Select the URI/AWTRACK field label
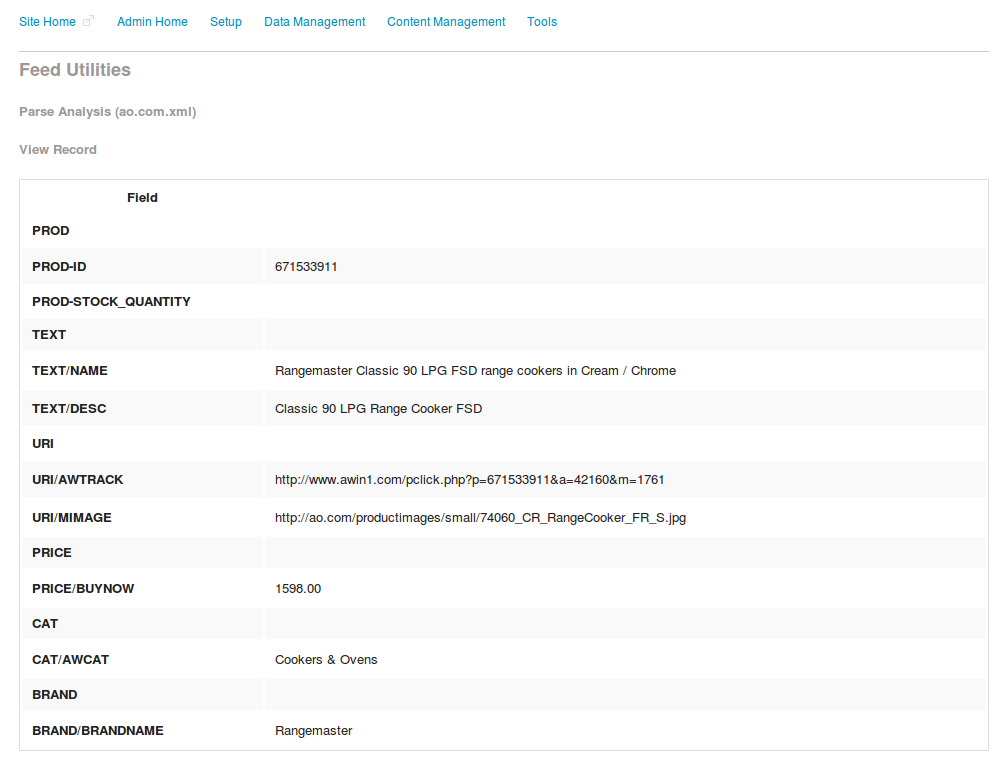This screenshot has height=771, width=1008. [78, 480]
